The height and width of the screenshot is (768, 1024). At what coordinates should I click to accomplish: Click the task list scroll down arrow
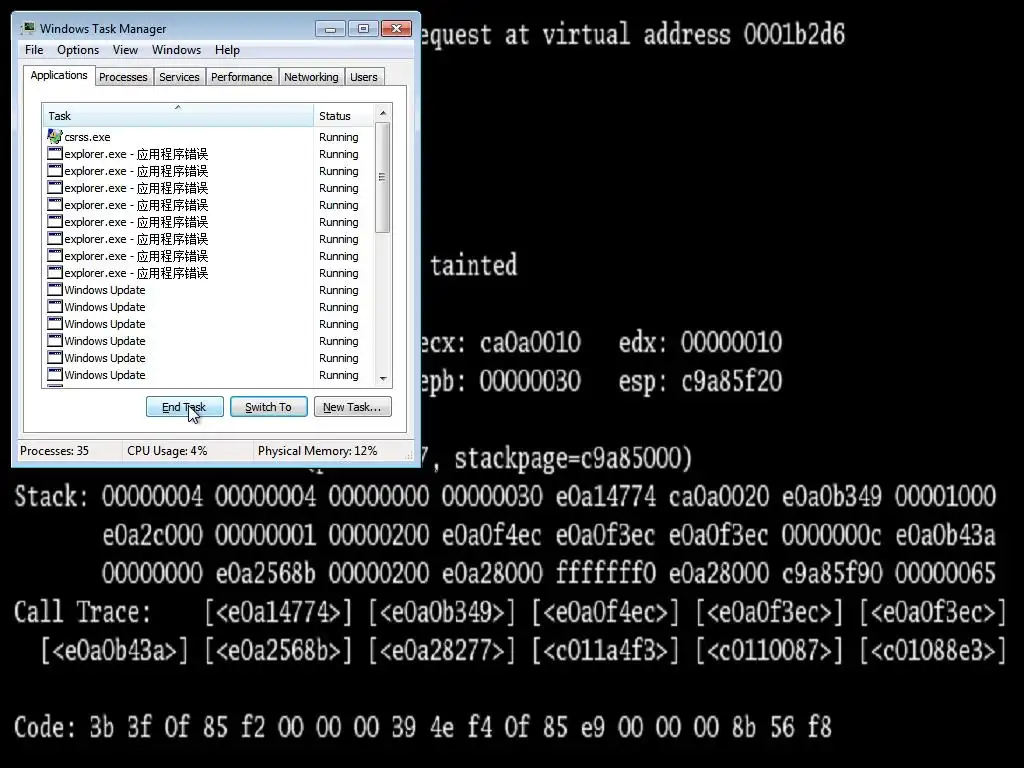point(383,379)
